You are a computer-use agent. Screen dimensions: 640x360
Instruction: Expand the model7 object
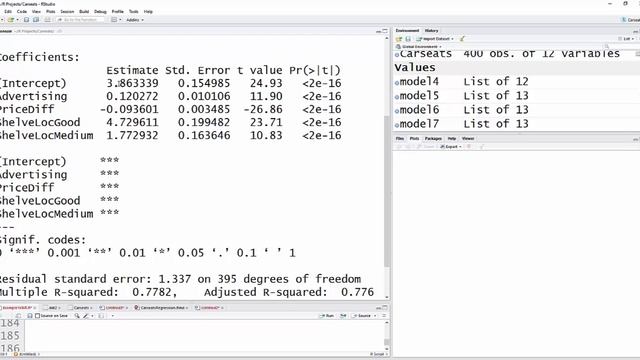397,125
